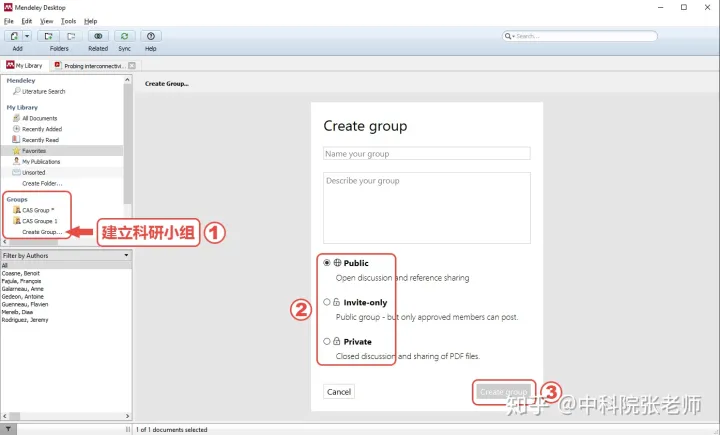Filter by author Coasne, Benoit
The height and width of the screenshot is (435, 720).
[x=21, y=273]
